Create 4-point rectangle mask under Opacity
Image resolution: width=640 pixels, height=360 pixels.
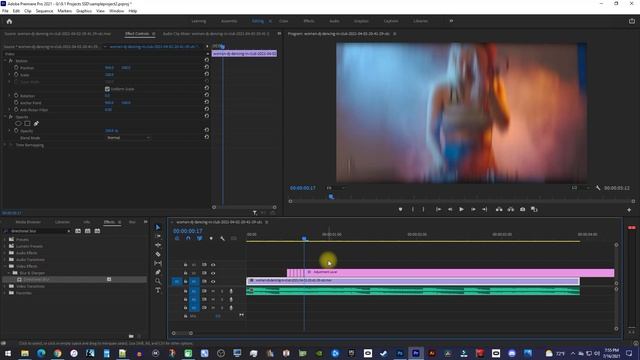click(x=27, y=123)
